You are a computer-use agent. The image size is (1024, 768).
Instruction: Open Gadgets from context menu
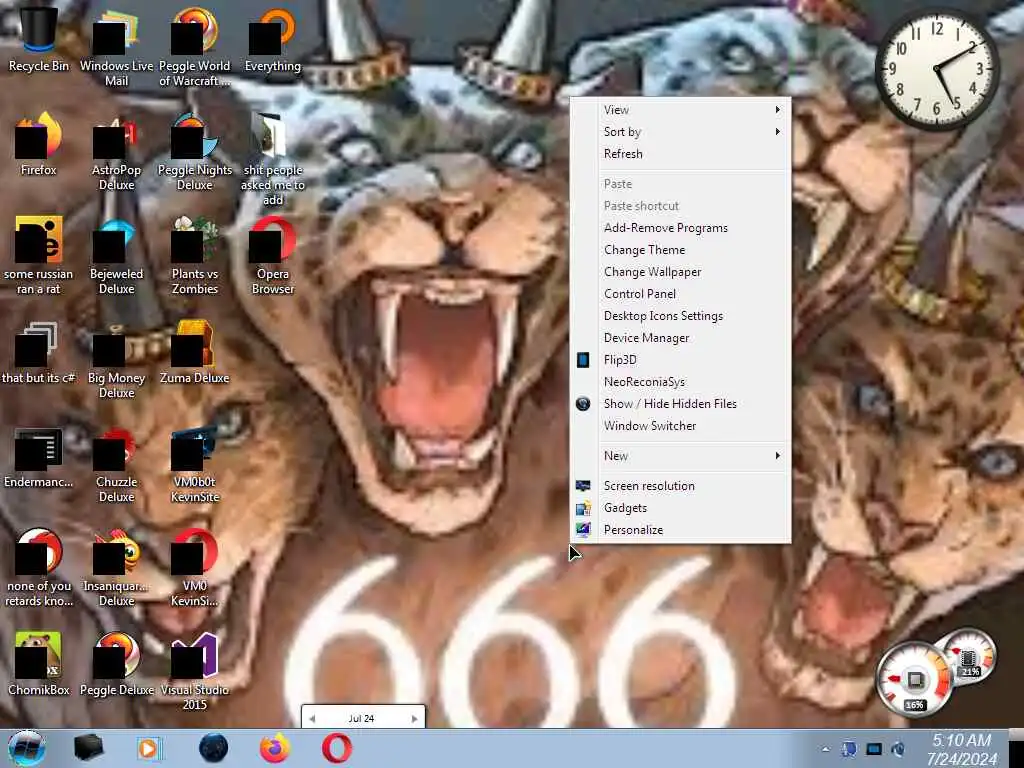click(x=680, y=508)
